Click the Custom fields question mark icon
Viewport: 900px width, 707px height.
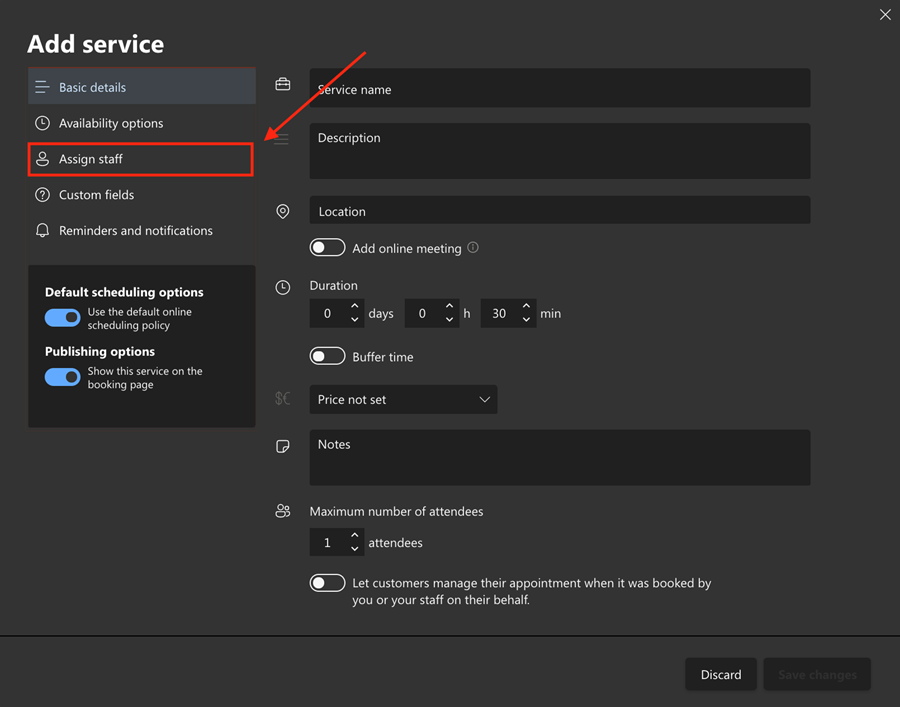[x=42, y=195]
